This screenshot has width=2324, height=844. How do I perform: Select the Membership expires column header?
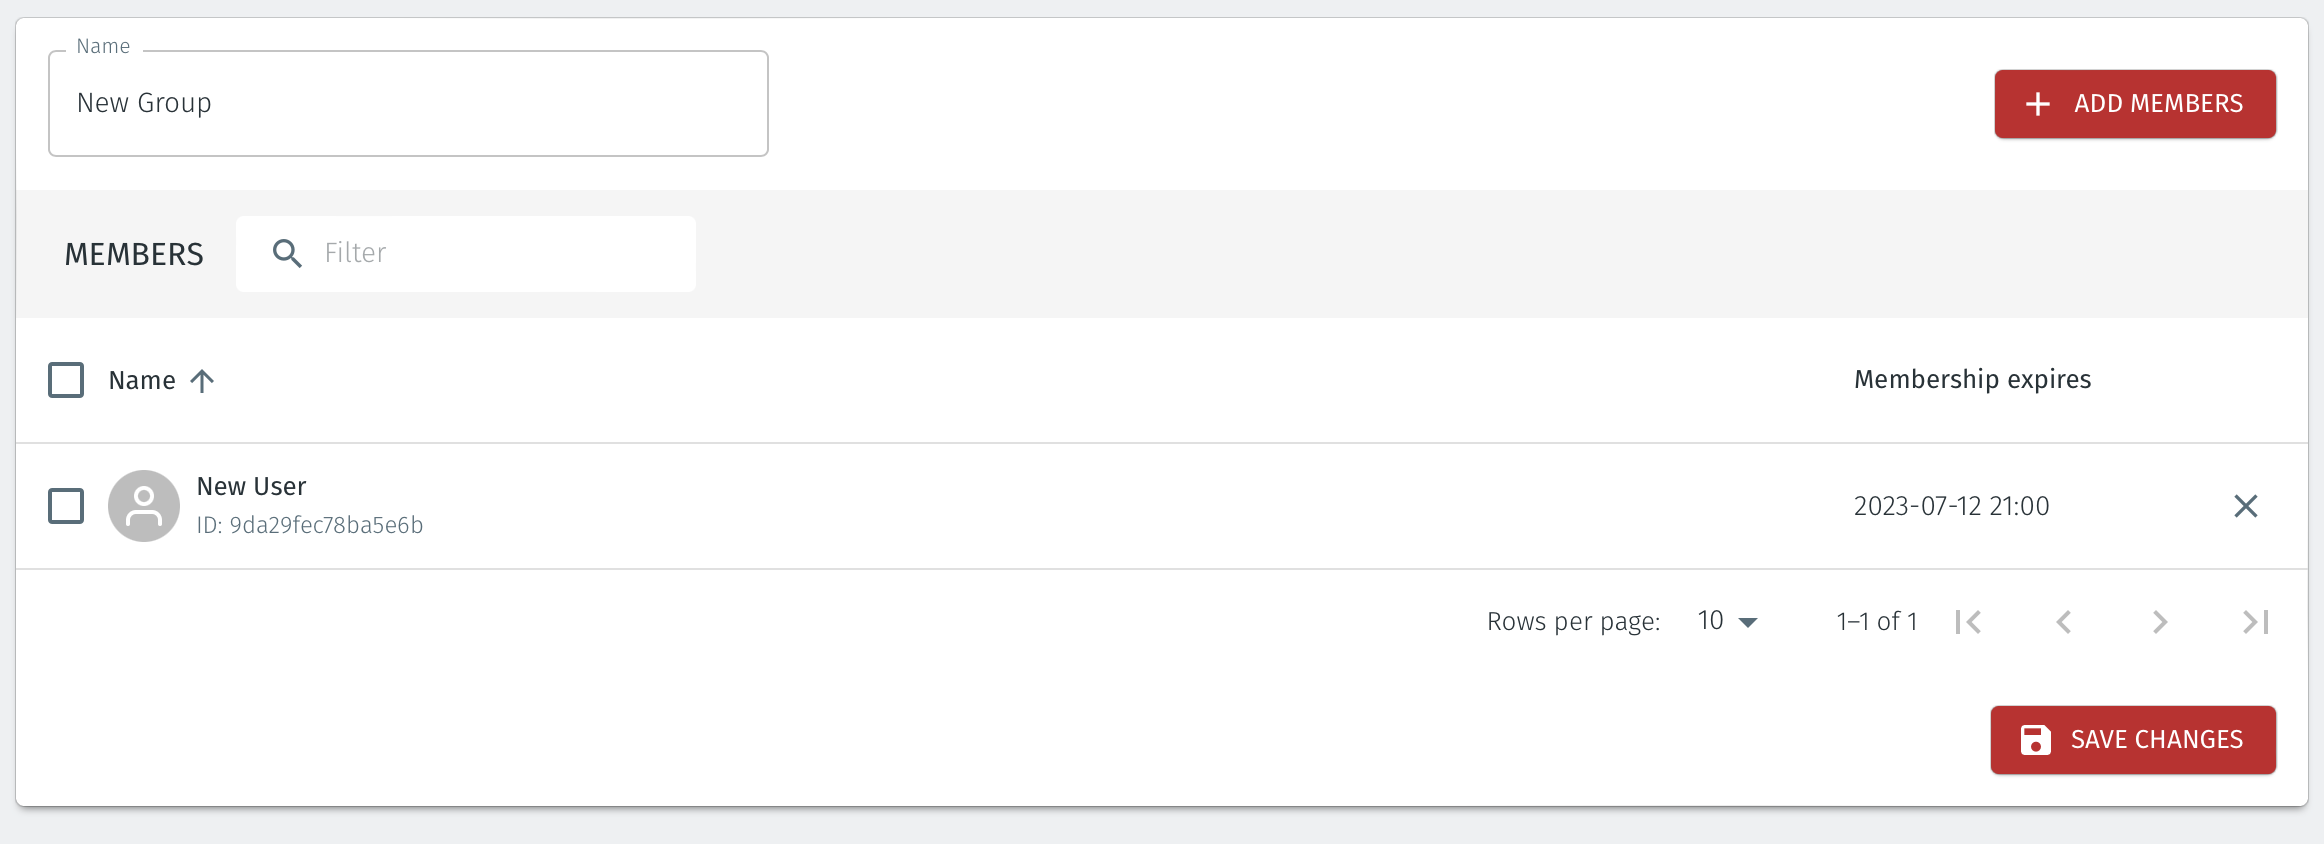tap(1972, 379)
